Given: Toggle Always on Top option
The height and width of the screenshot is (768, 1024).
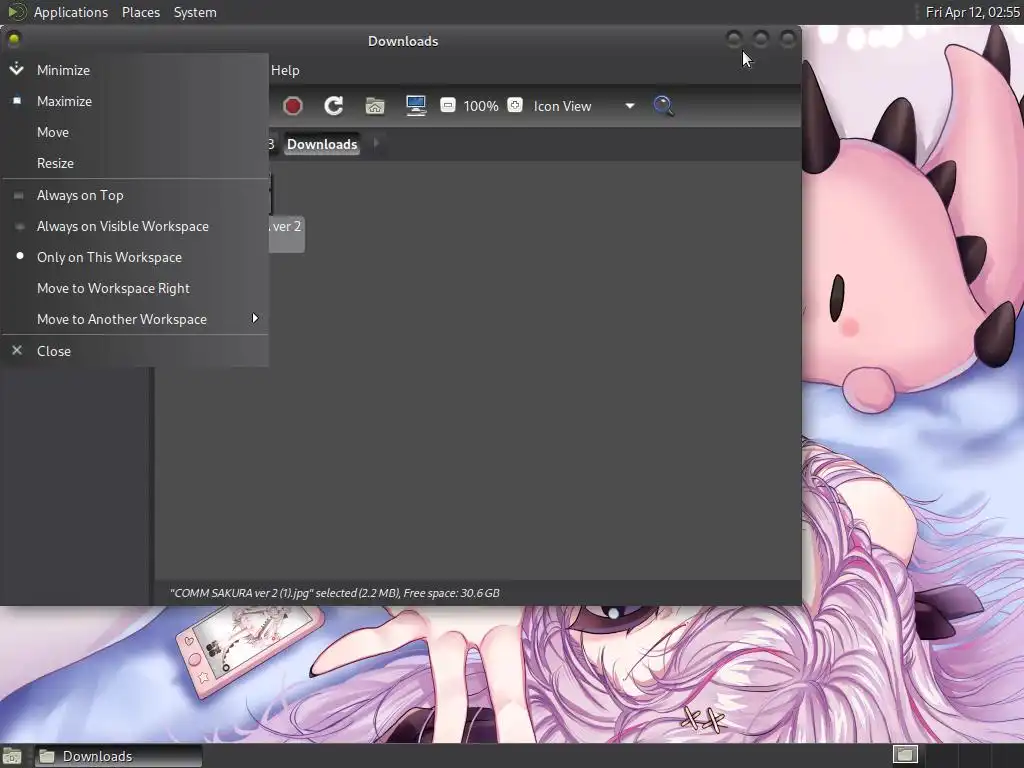Looking at the screenshot, I should 135,195.
